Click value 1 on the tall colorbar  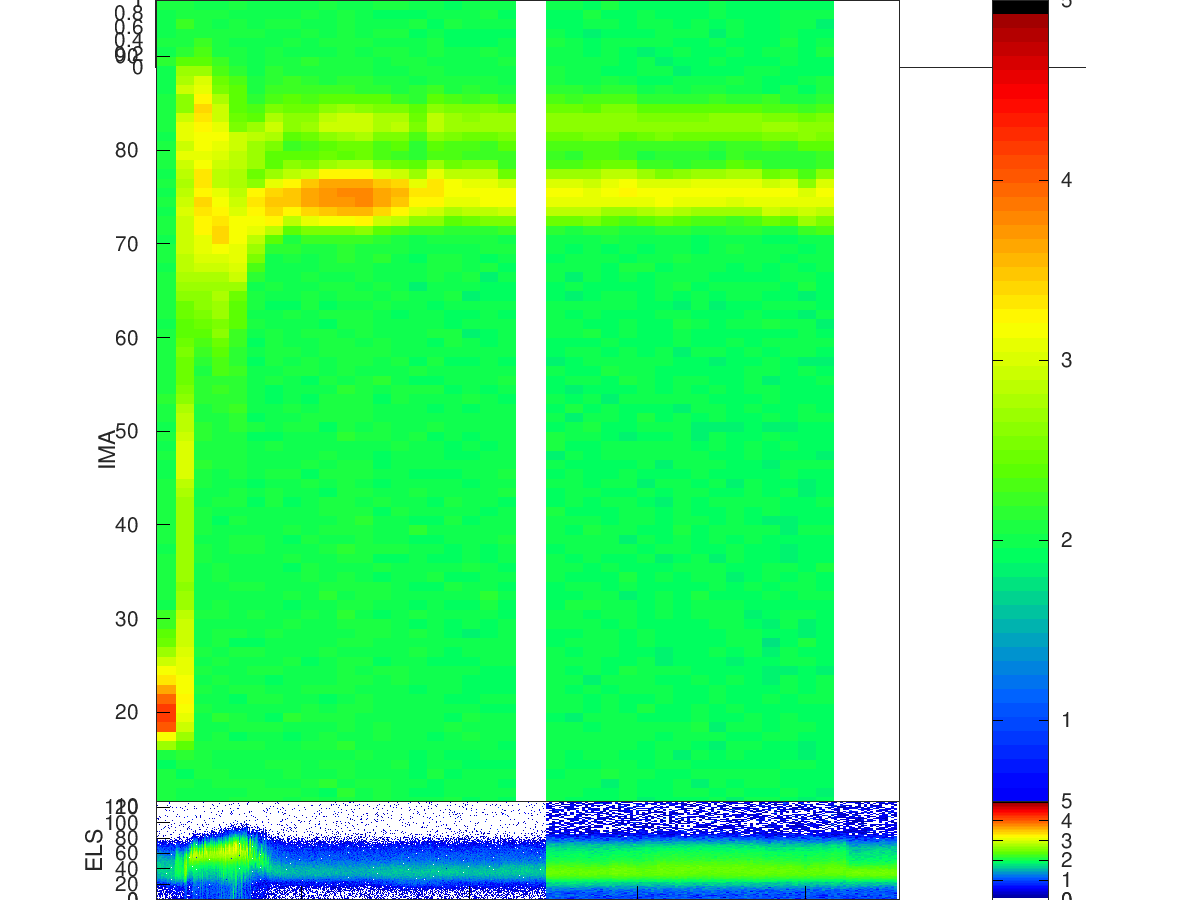tap(1066, 720)
